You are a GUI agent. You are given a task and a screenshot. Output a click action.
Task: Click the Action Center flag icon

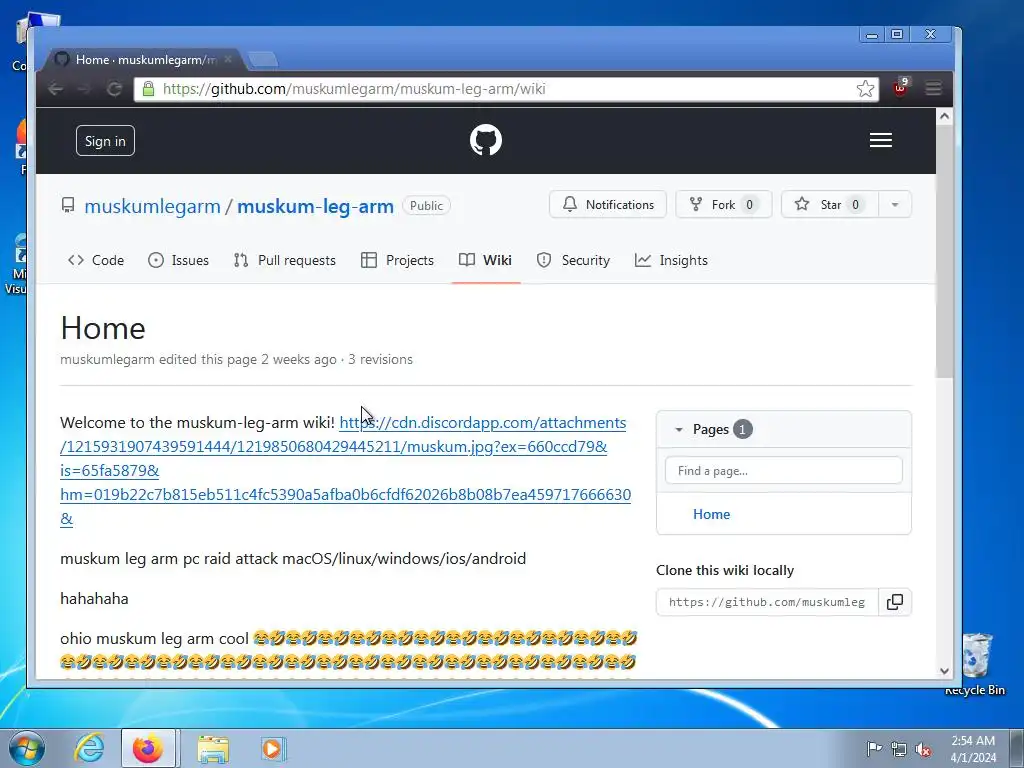[x=874, y=749]
